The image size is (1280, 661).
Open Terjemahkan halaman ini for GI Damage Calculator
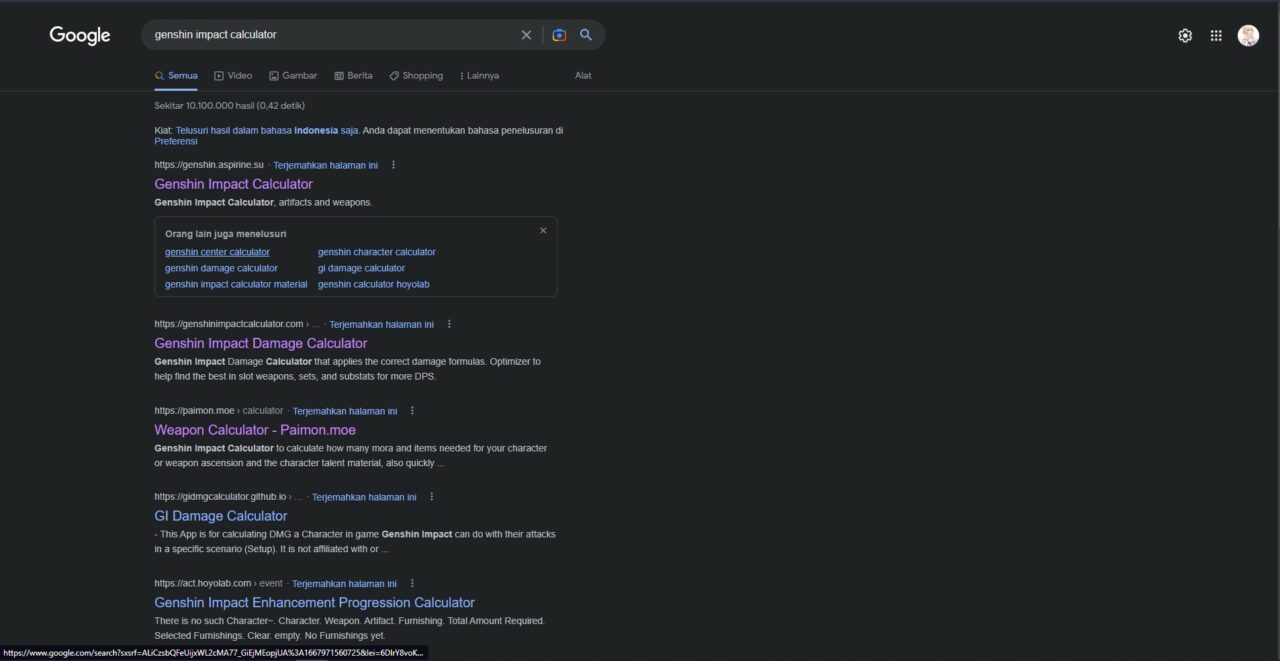click(364, 496)
